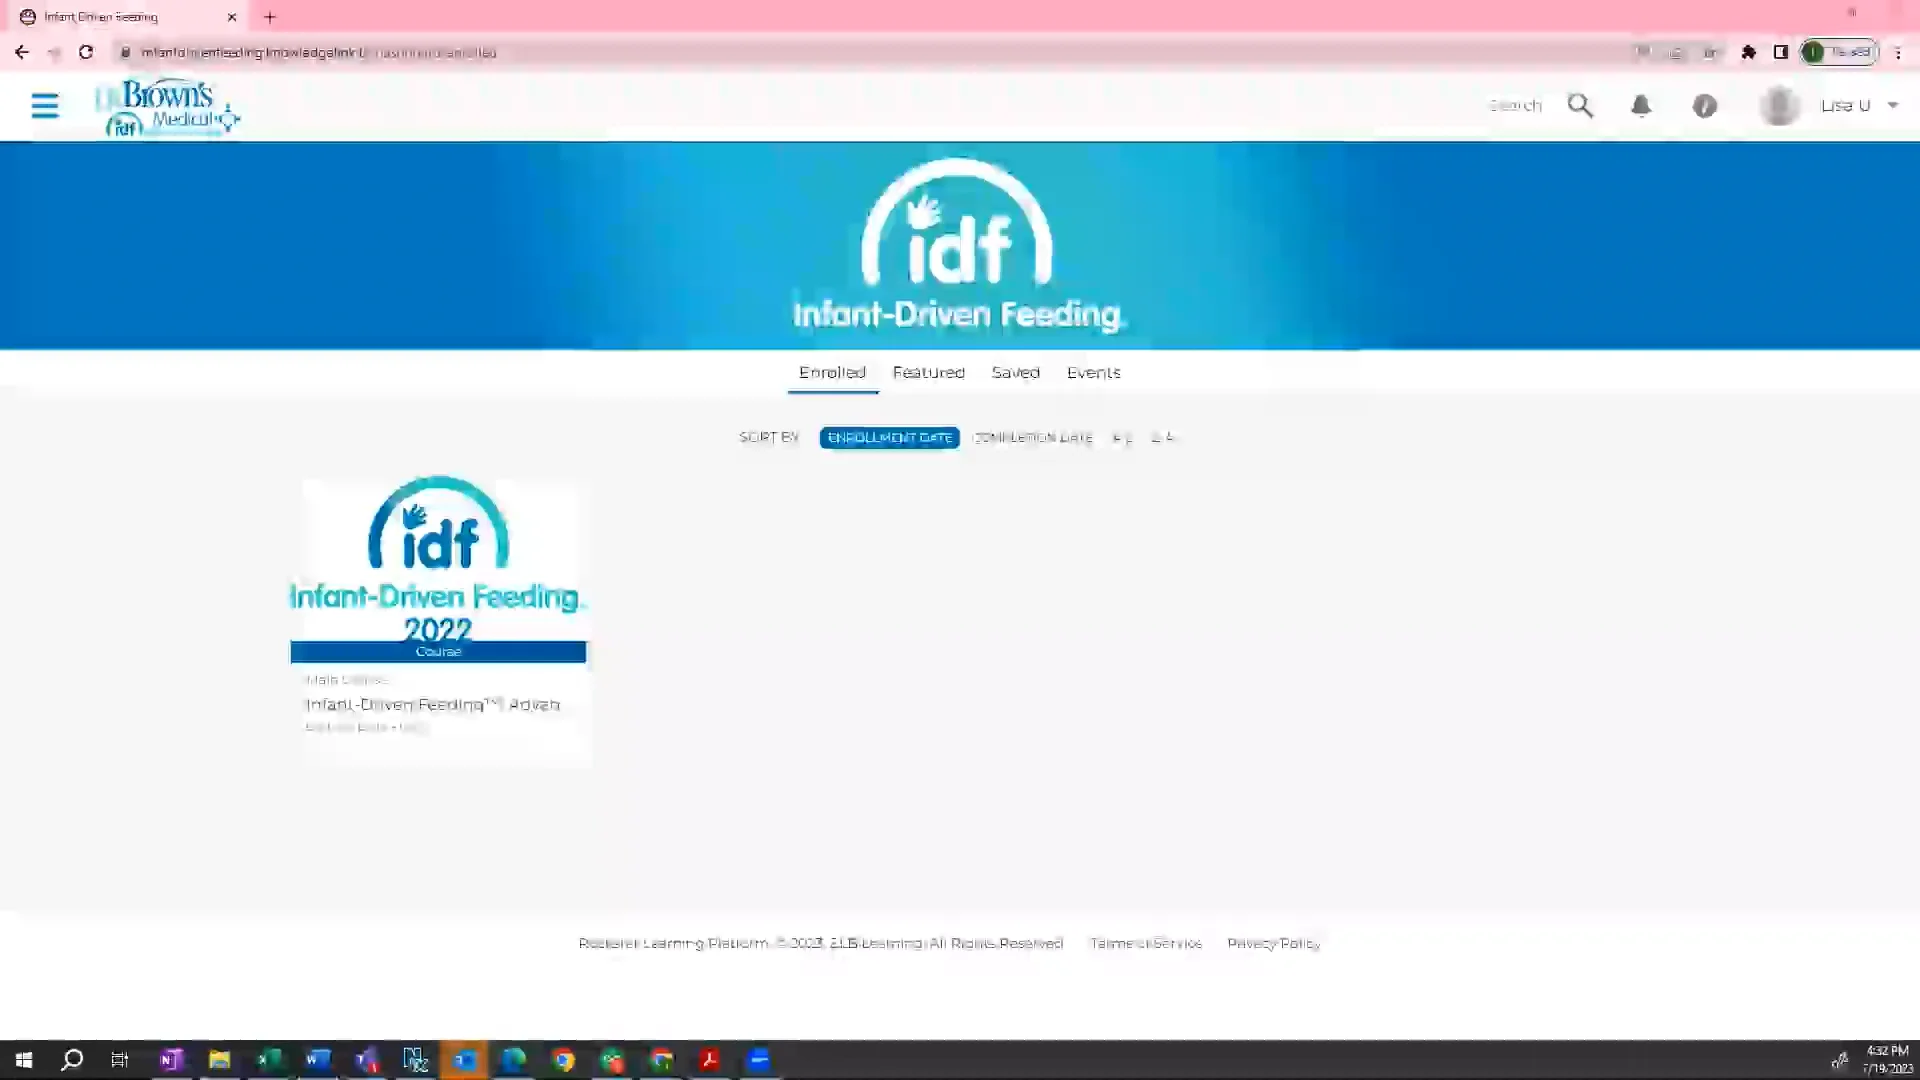View the Terms of Service

click(1145, 943)
